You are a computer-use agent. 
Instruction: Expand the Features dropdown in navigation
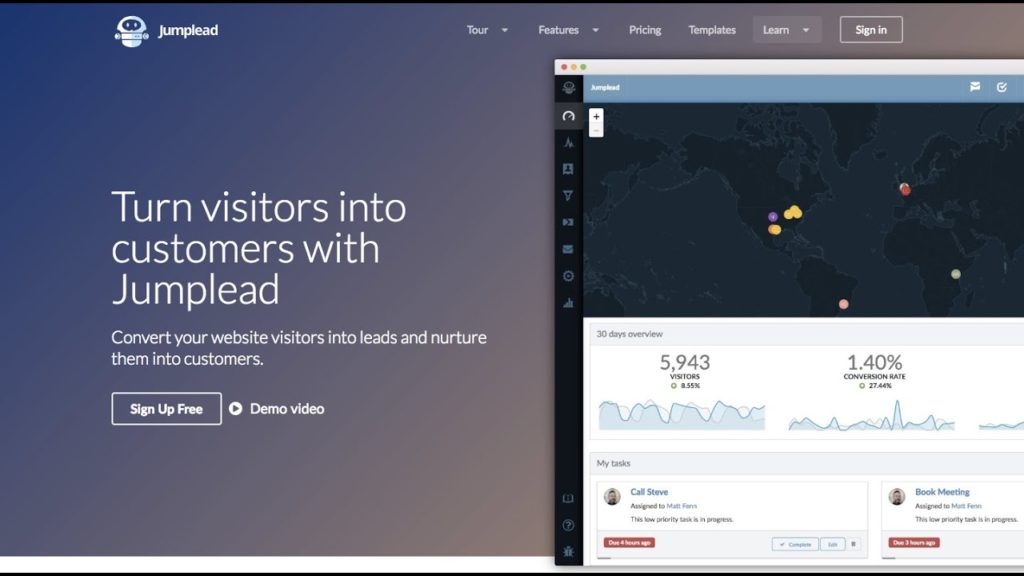coord(568,30)
